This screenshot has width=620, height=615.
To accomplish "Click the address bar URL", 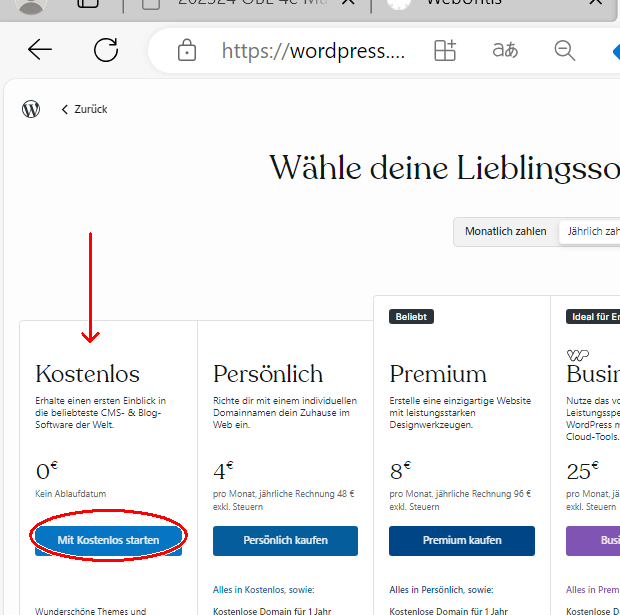I will [x=313, y=51].
